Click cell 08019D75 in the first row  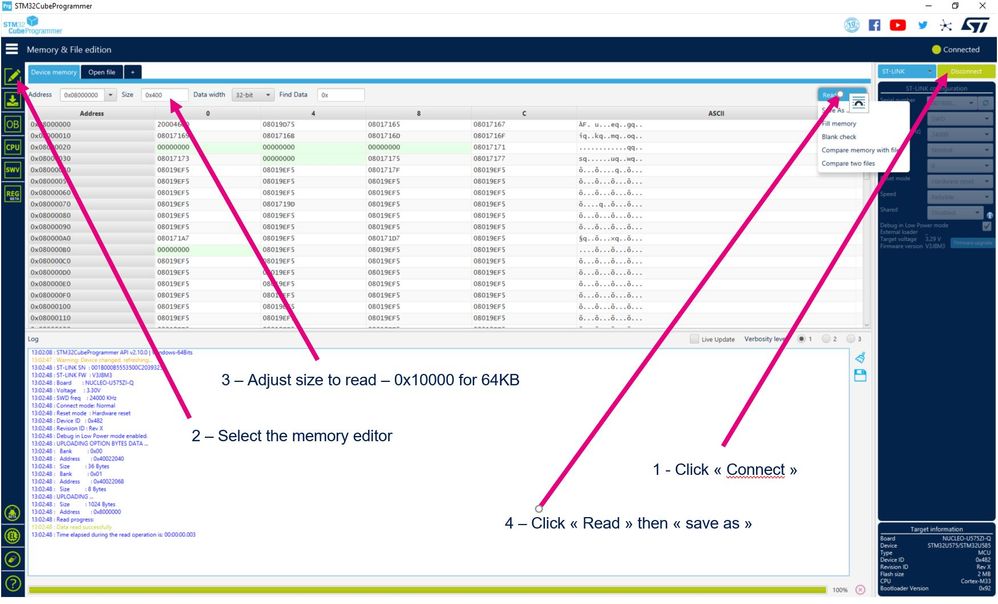(279, 124)
